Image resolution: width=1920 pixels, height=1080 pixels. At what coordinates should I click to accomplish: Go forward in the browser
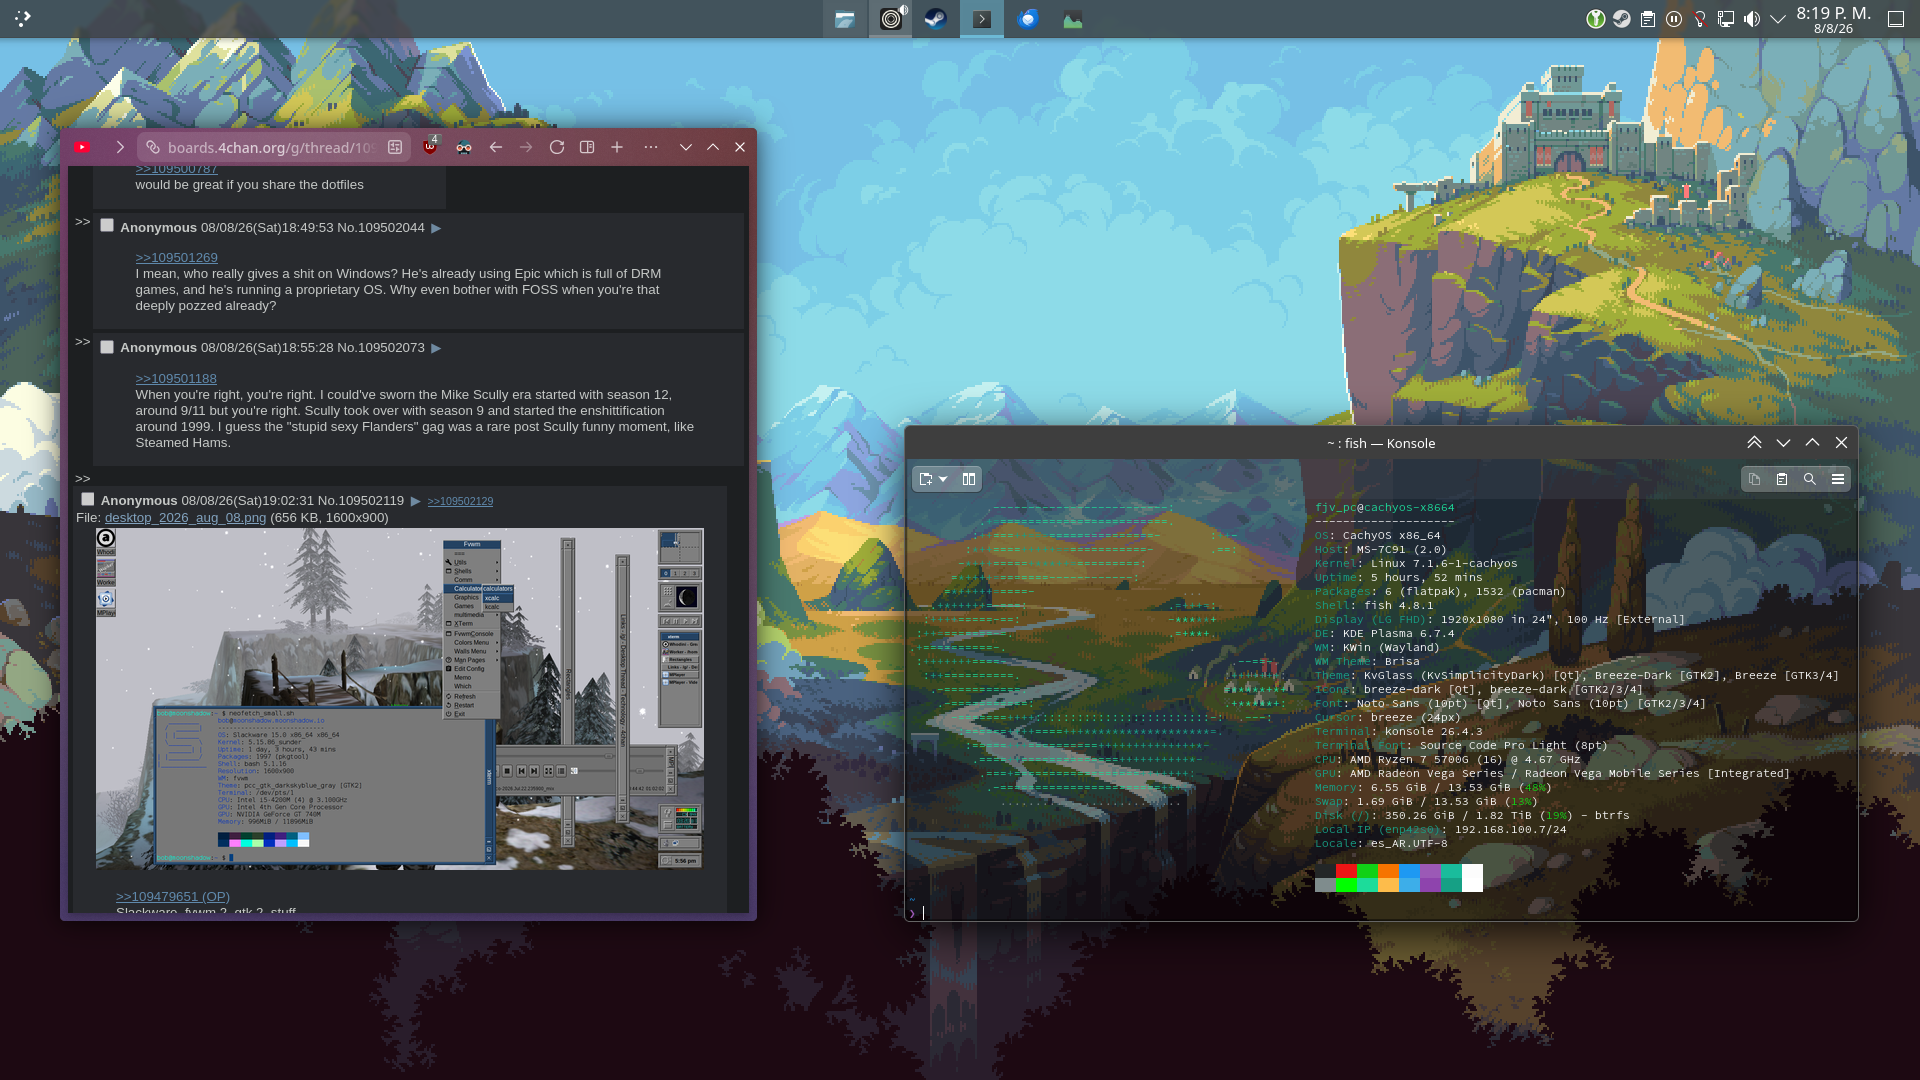(x=526, y=147)
